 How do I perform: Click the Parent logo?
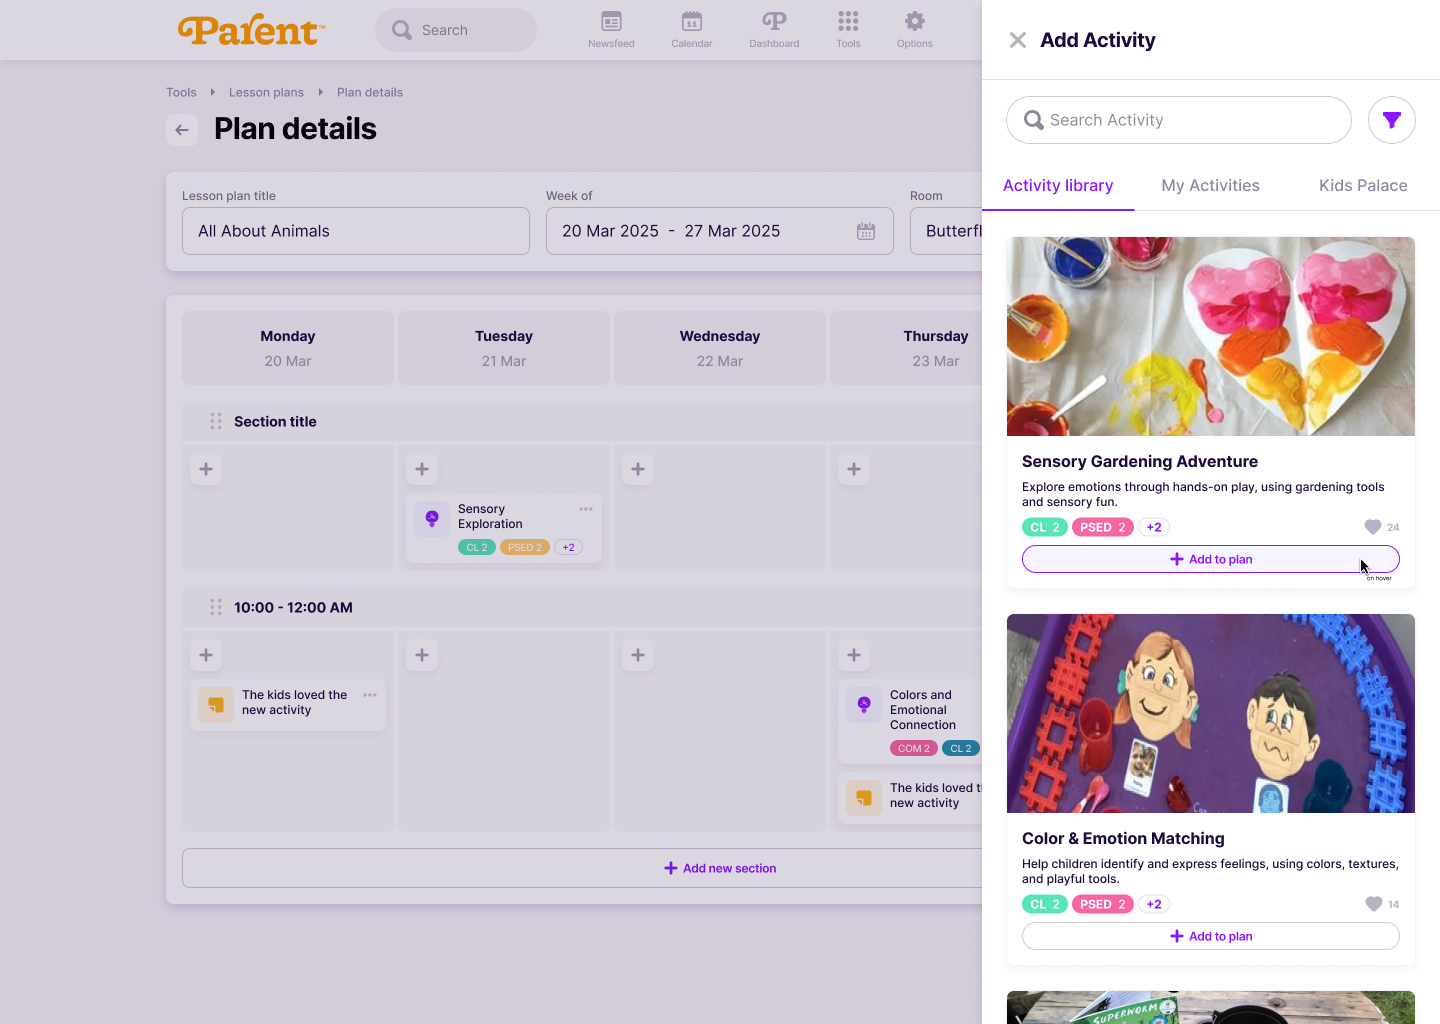tap(252, 30)
